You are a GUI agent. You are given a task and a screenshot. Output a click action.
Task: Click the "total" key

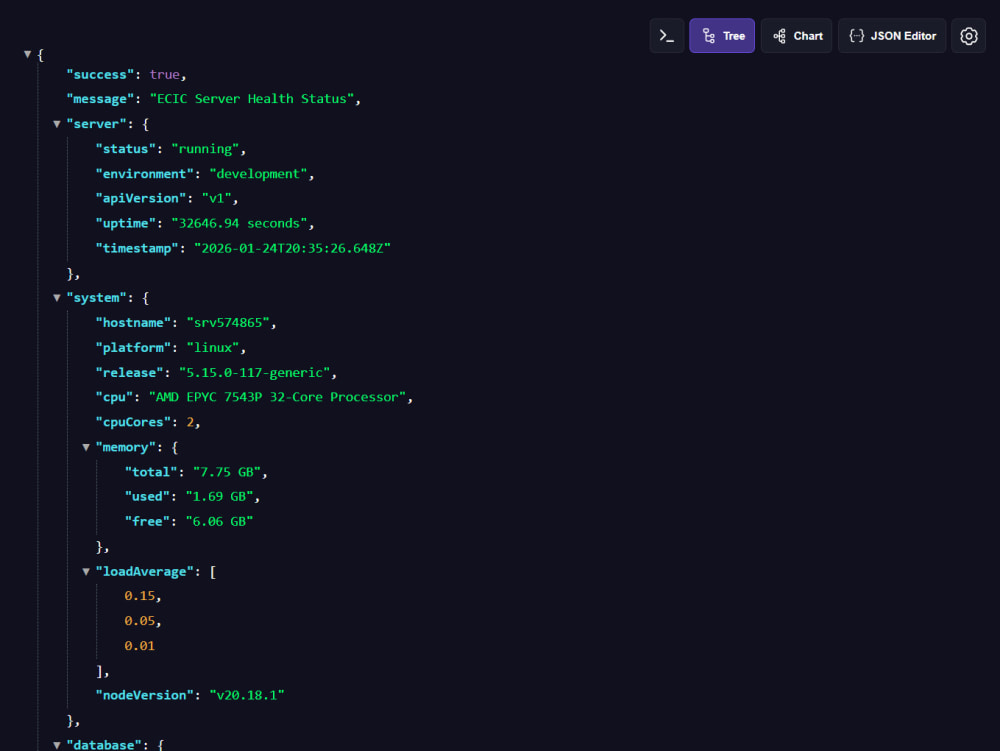[x=151, y=472]
